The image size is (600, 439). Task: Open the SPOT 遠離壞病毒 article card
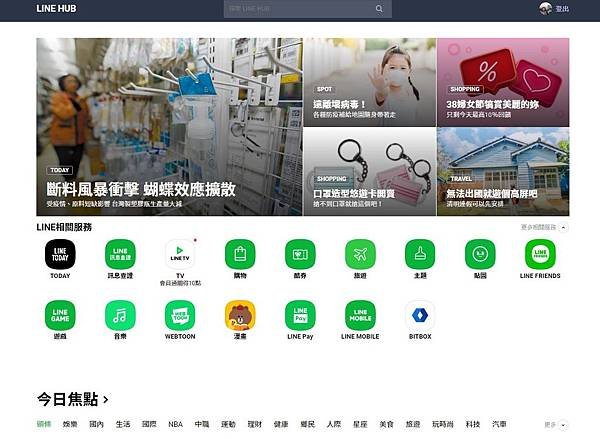coord(370,82)
